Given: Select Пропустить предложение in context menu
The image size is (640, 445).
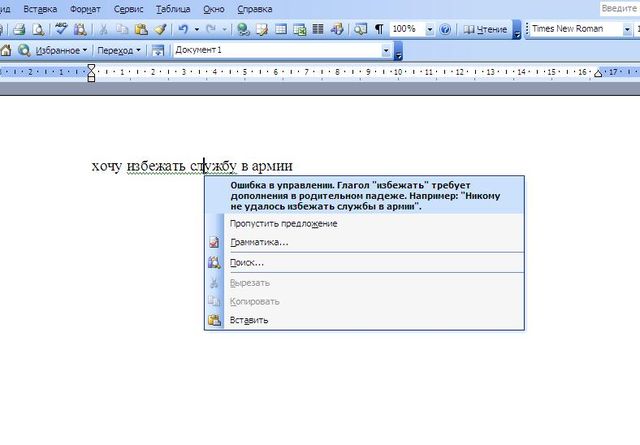Looking at the screenshot, I should (x=283, y=223).
